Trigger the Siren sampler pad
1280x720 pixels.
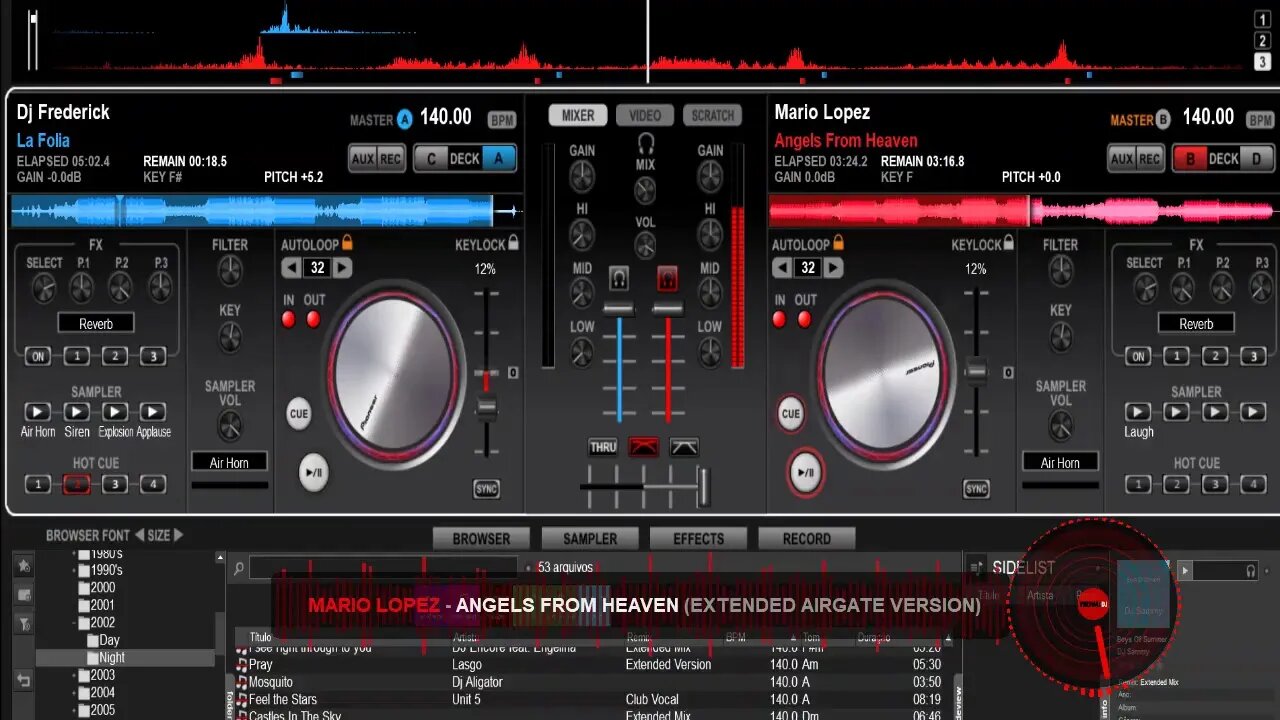click(x=76, y=412)
